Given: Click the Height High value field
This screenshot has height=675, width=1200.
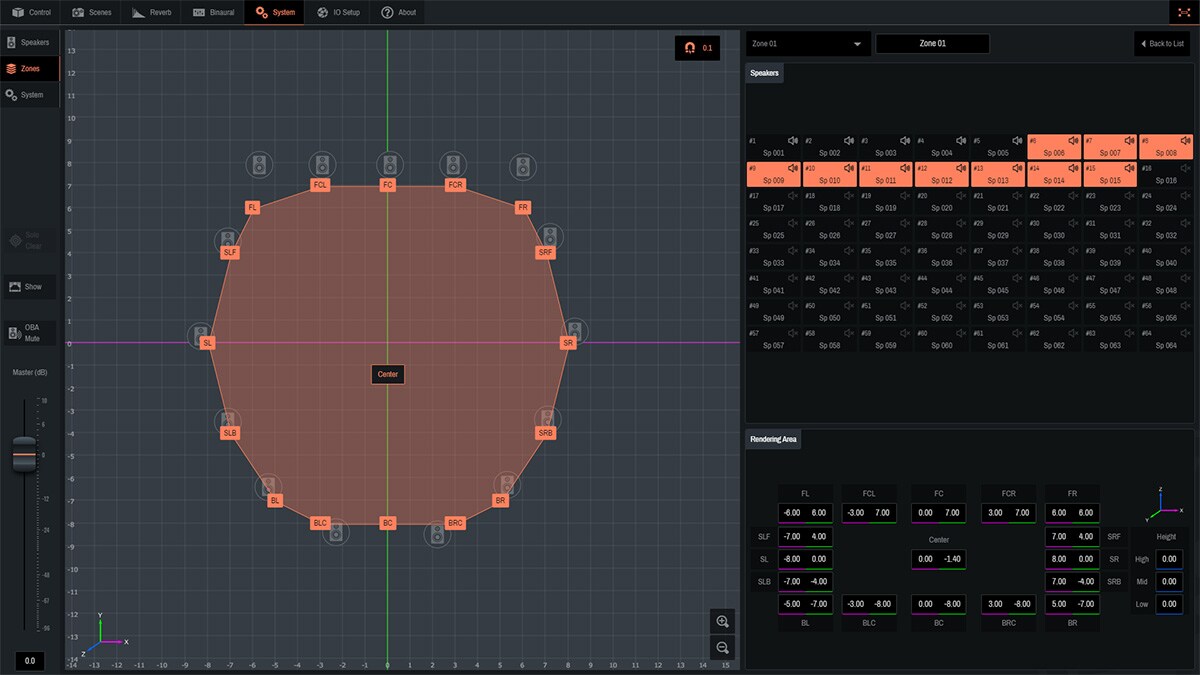Looking at the screenshot, I should click(x=1168, y=559).
